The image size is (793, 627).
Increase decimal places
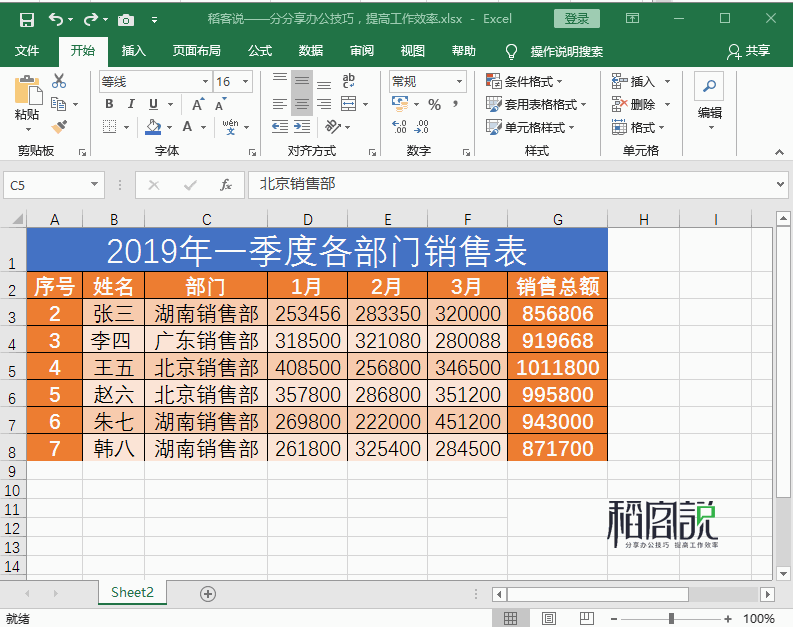(x=399, y=126)
